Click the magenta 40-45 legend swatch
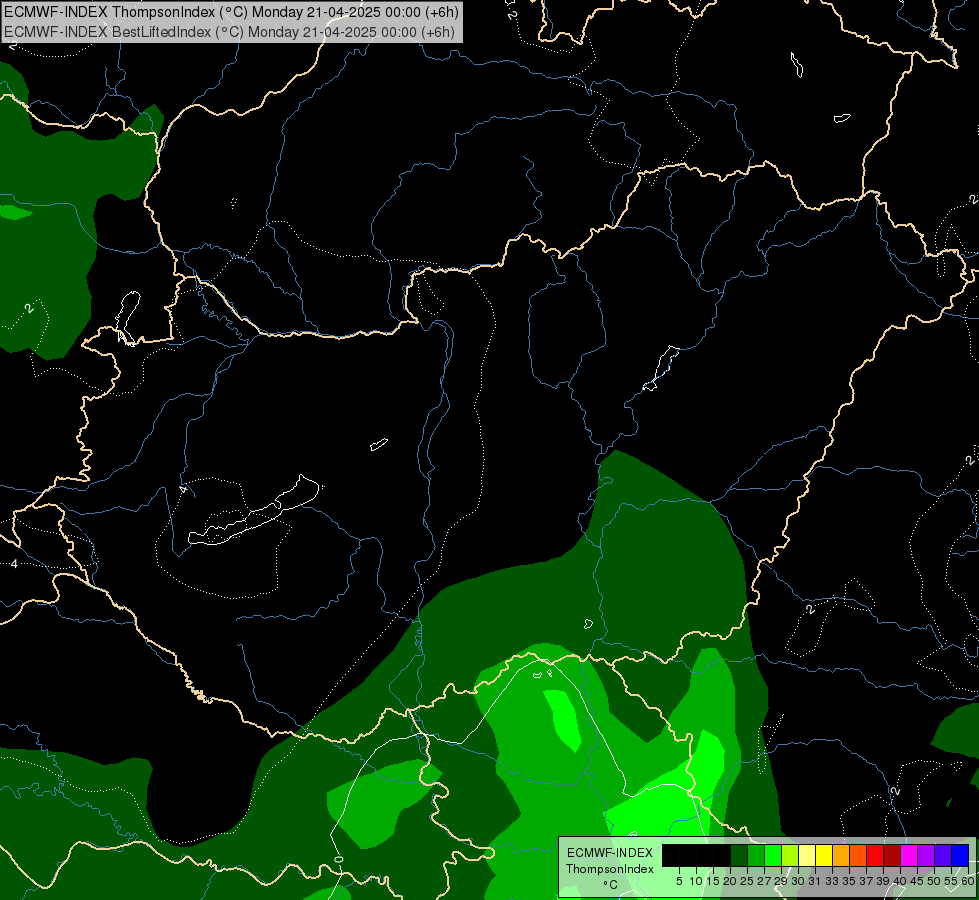Screen dimensions: 979x900 click(x=909, y=855)
